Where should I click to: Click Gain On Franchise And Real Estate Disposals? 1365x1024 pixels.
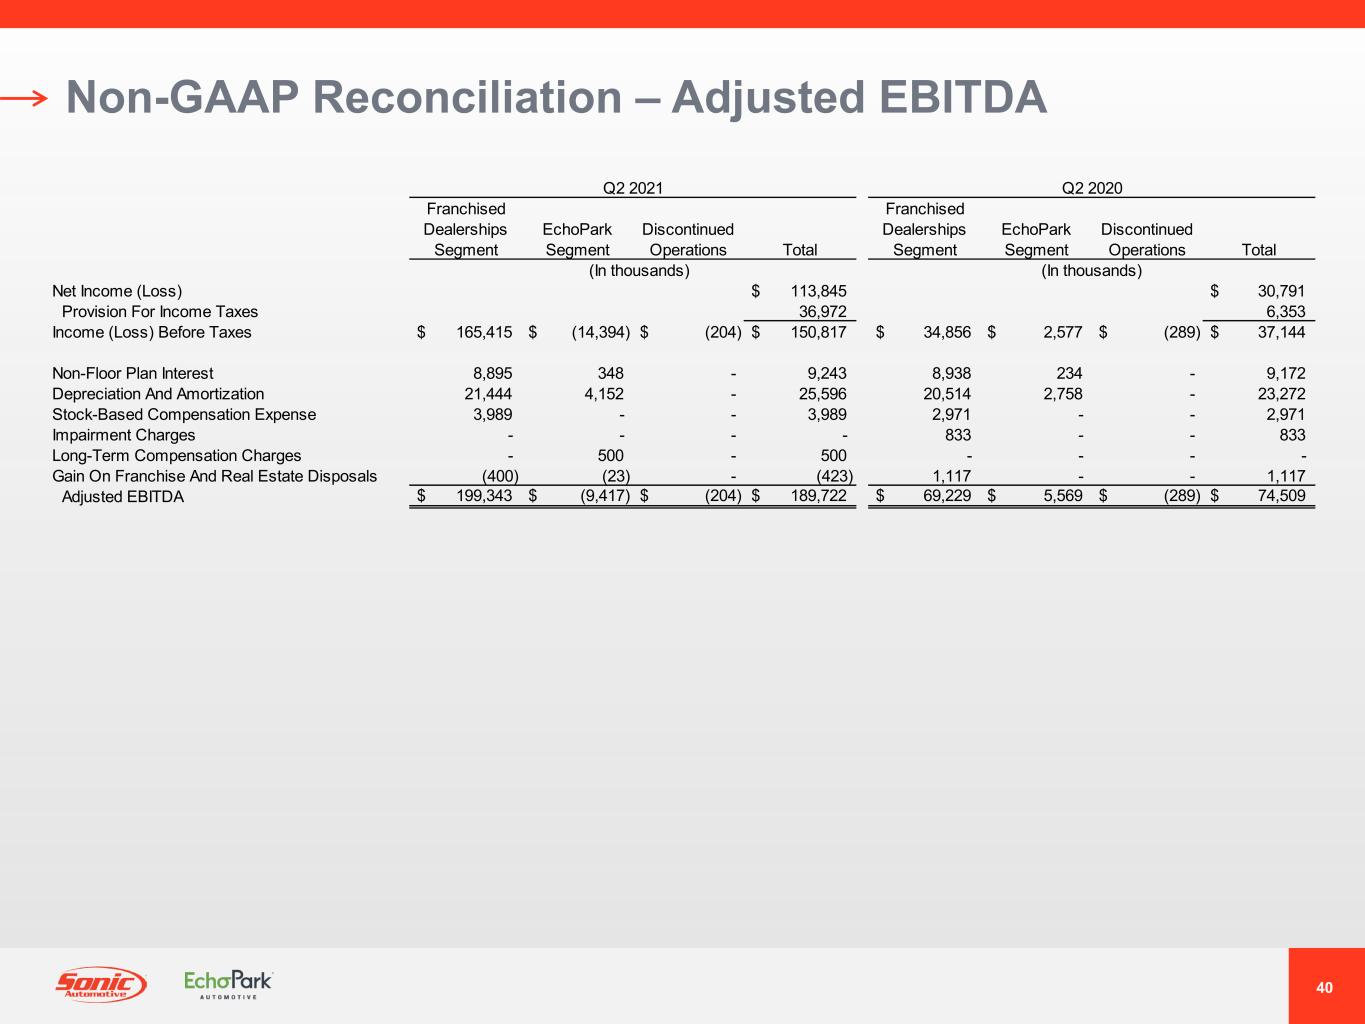[x=215, y=476]
